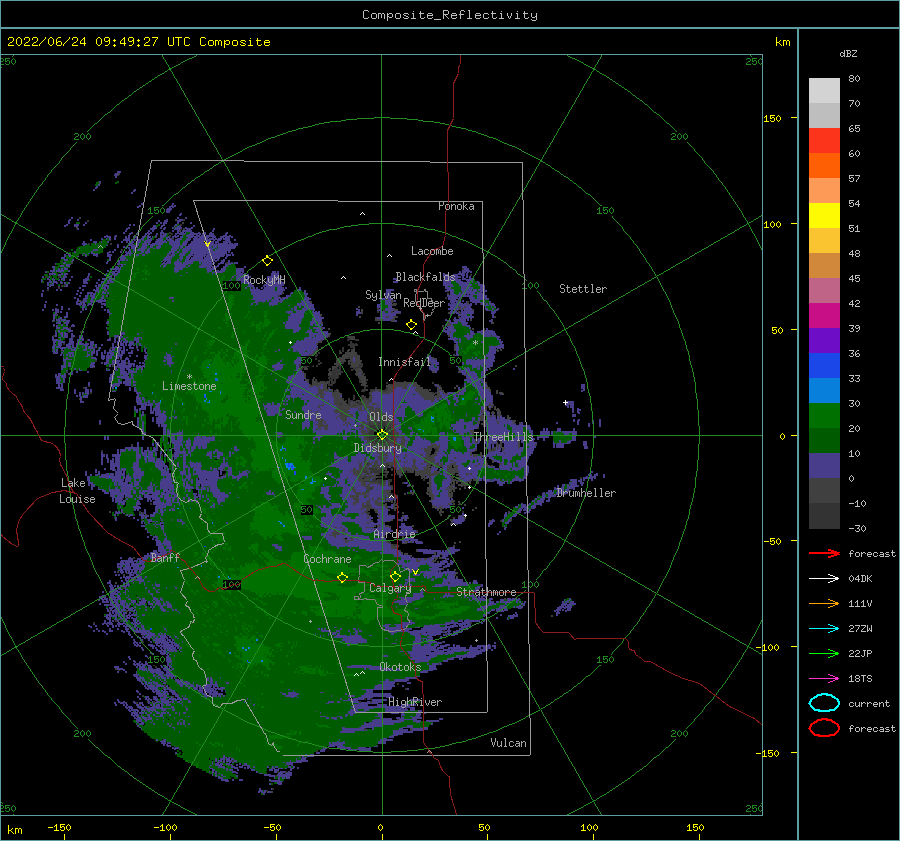Click the orange 111V arrow symbol
900x841 pixels.
824,603
